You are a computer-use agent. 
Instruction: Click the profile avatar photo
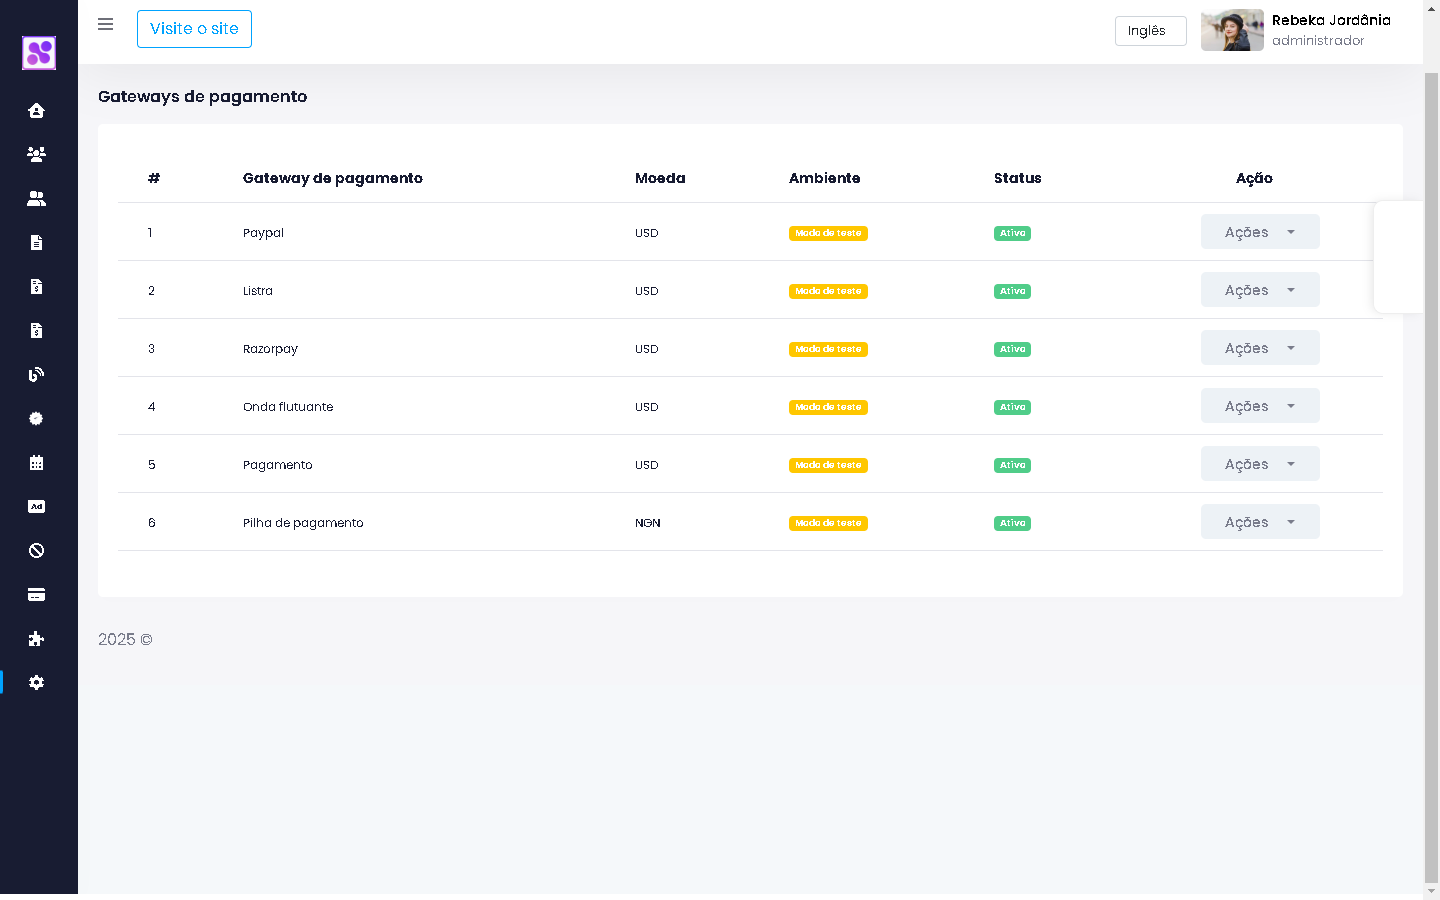pos(1232,31)
